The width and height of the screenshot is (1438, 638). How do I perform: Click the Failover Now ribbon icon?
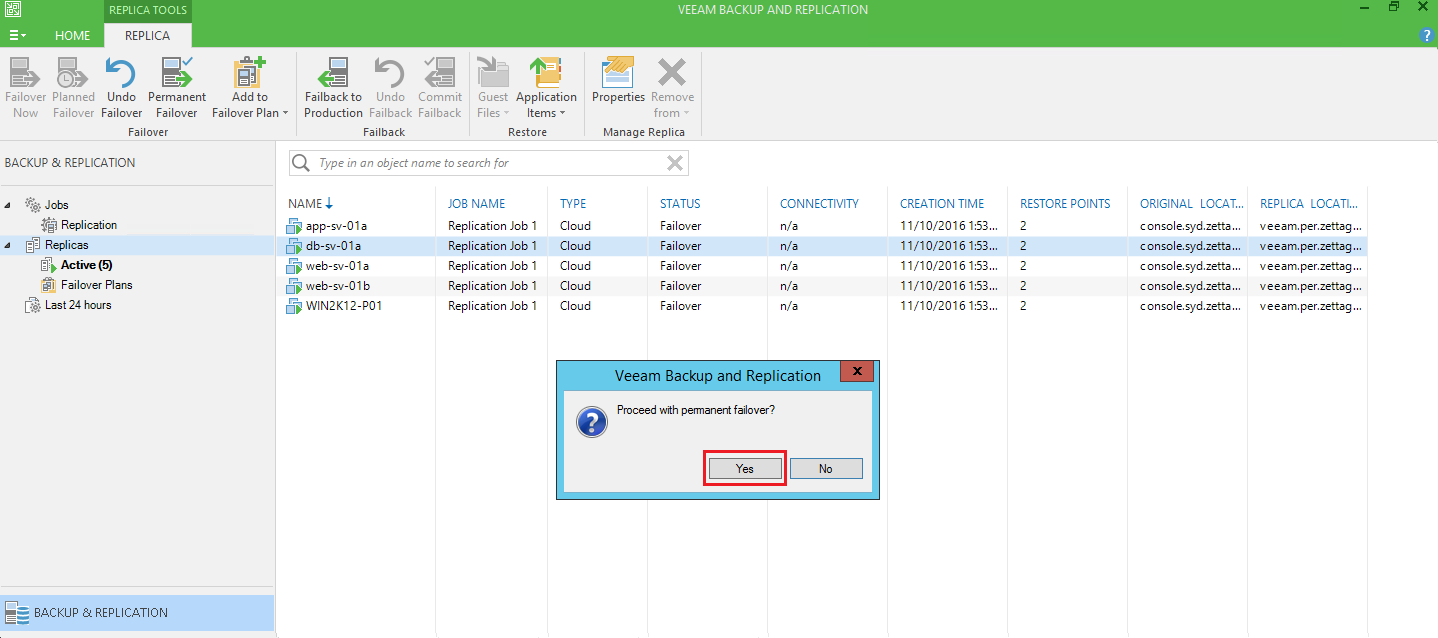[x=26, y=88]
